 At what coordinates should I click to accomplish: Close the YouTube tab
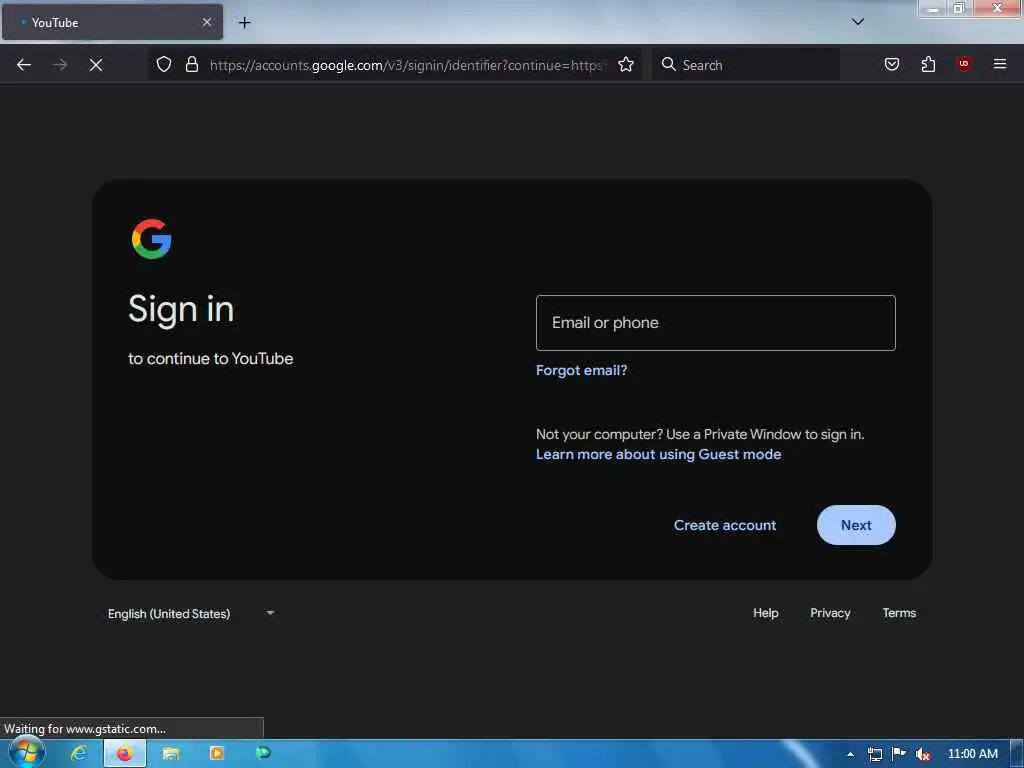(207, 22)
